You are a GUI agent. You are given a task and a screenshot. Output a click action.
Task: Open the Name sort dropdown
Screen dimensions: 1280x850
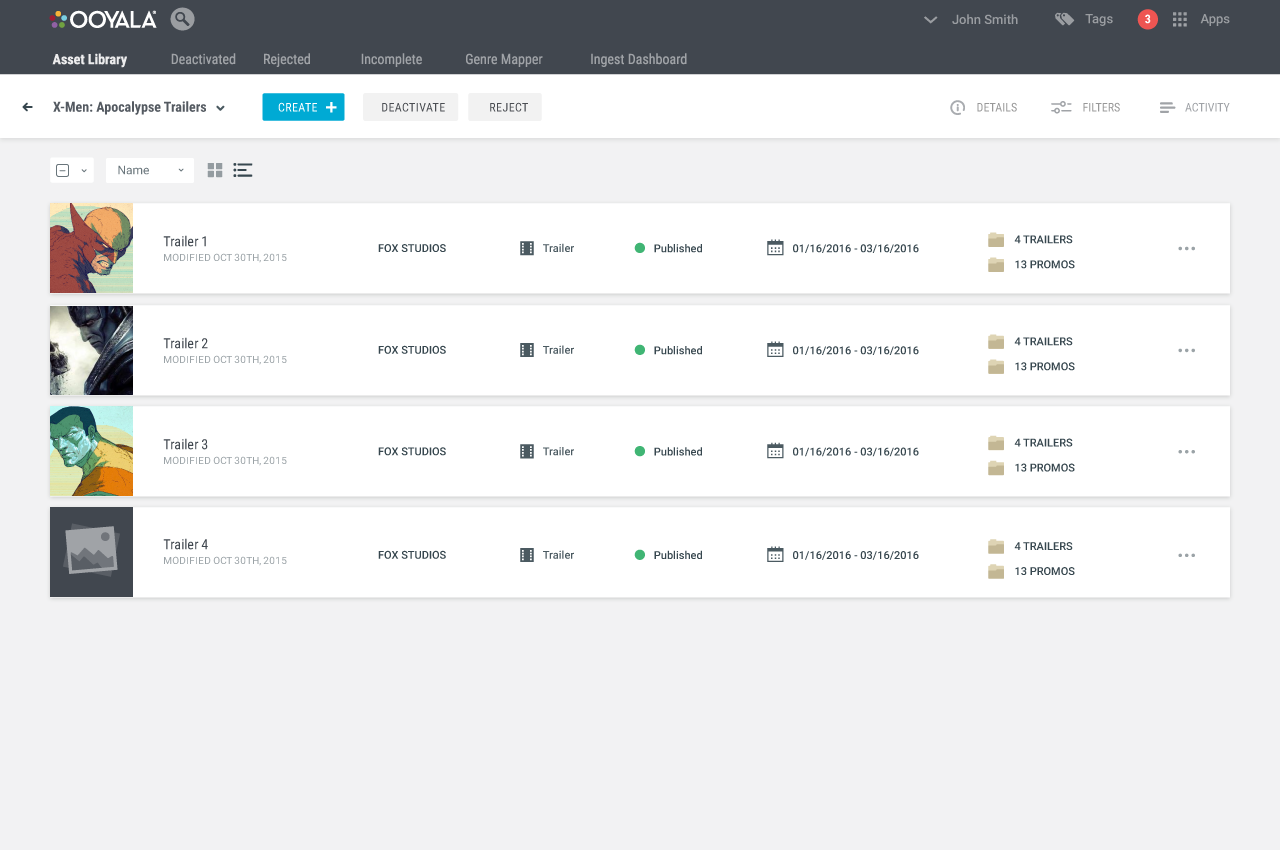[150, 170]
